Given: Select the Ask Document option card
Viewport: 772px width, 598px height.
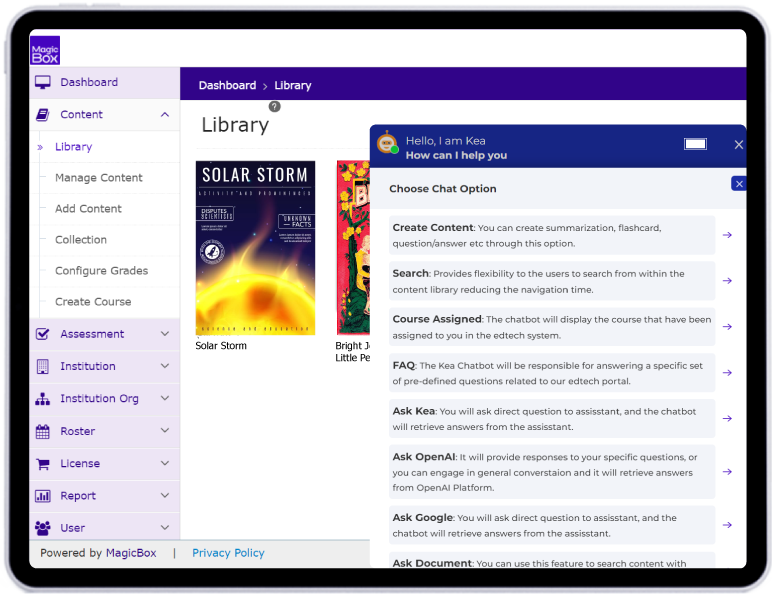Looking at the screenshot, I should coord(552,561).
